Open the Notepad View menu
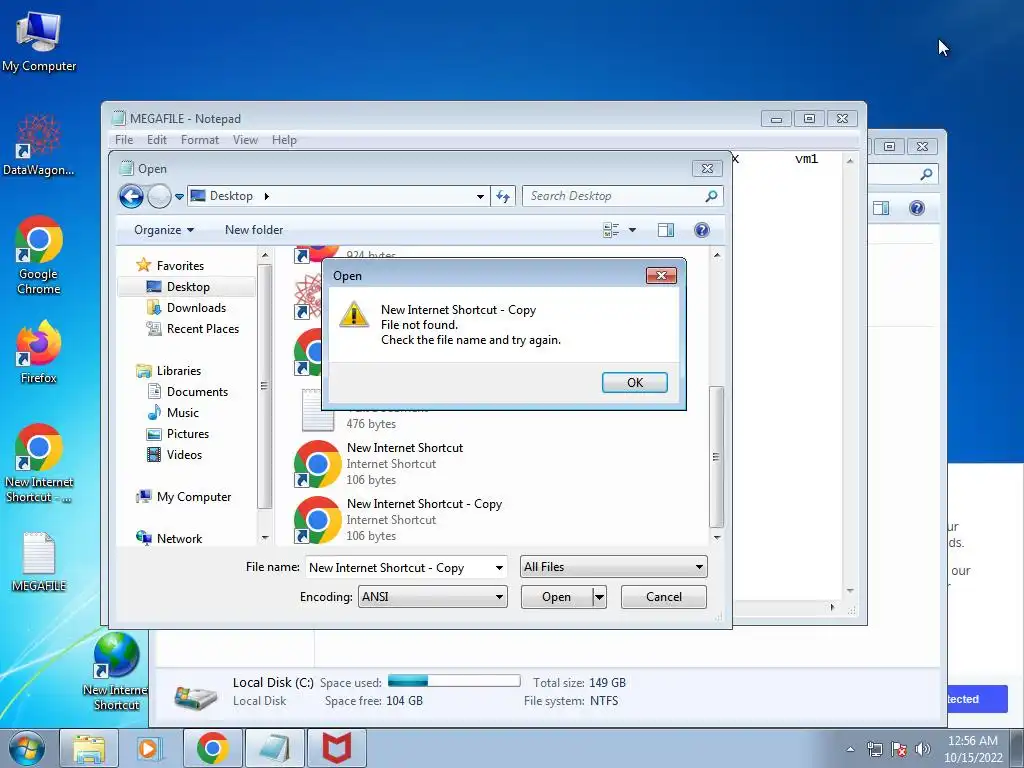Image resolution: width=1024 pixels, height=768 pixels. click(x=245, y=140)
